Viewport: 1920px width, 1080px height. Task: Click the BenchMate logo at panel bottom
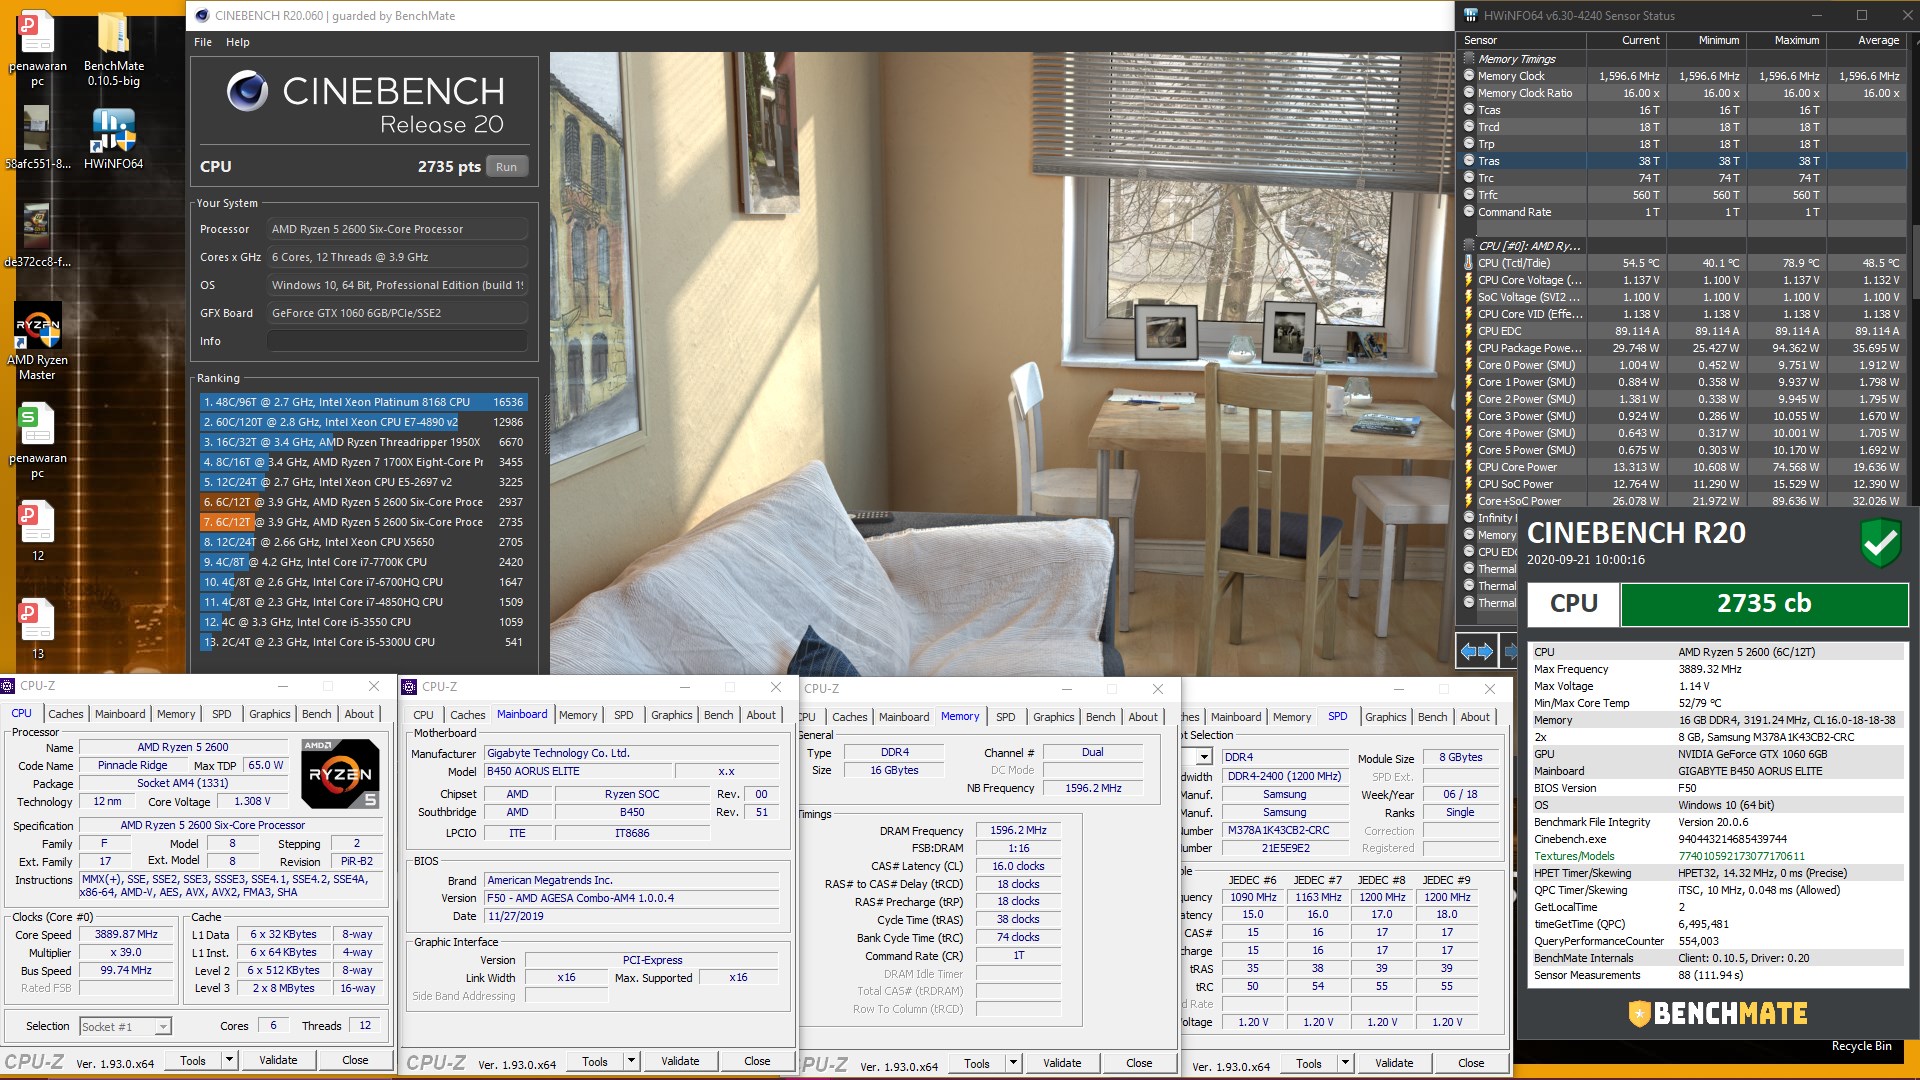[1717, 1013]
